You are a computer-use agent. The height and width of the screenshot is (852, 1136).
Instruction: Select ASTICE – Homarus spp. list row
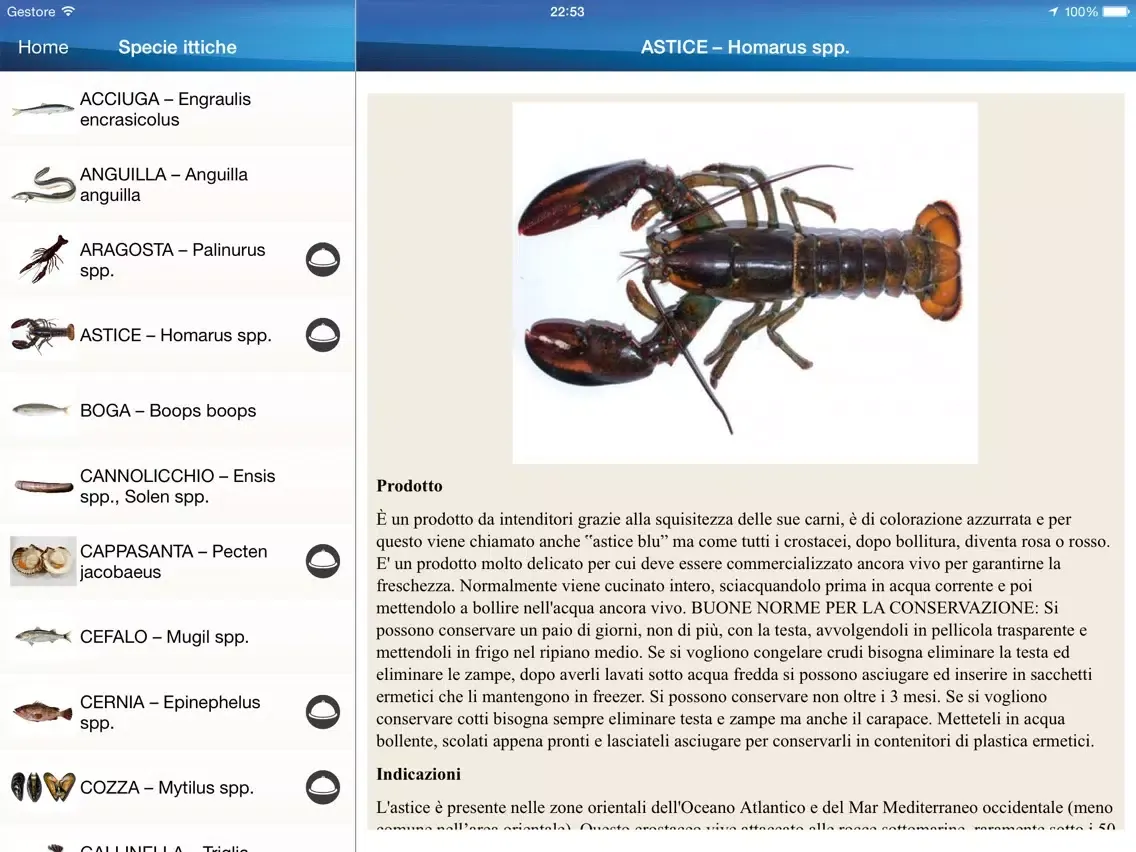178,335
